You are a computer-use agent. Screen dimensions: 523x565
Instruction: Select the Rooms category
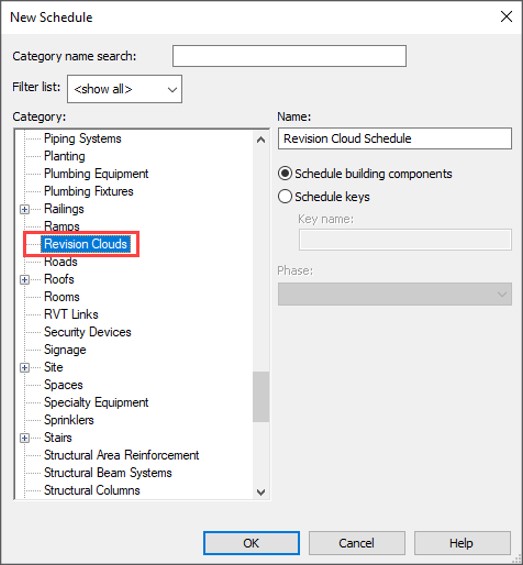point(62,297)
